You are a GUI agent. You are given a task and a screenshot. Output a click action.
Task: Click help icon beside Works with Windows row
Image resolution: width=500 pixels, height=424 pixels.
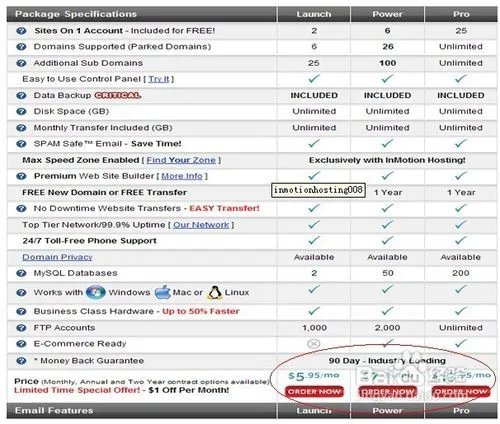21,293
